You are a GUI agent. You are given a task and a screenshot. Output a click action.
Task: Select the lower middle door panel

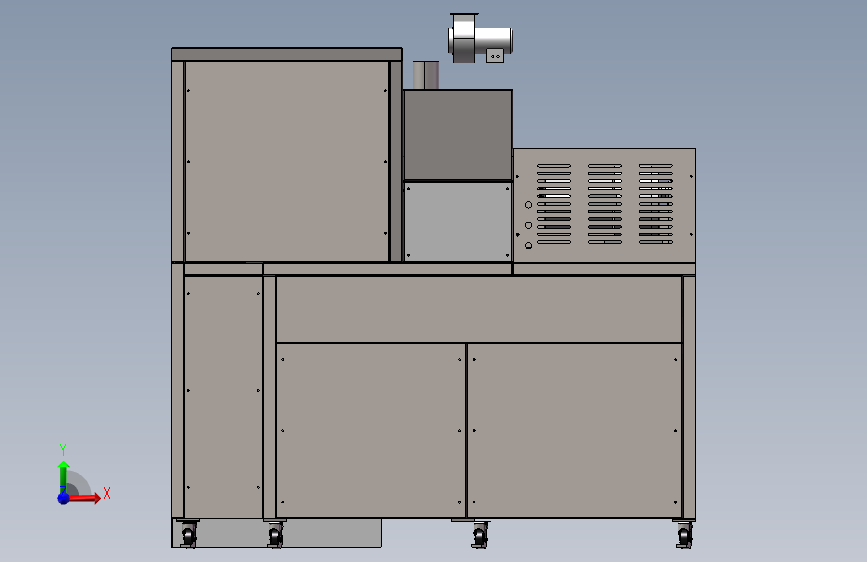coord(370,430)
